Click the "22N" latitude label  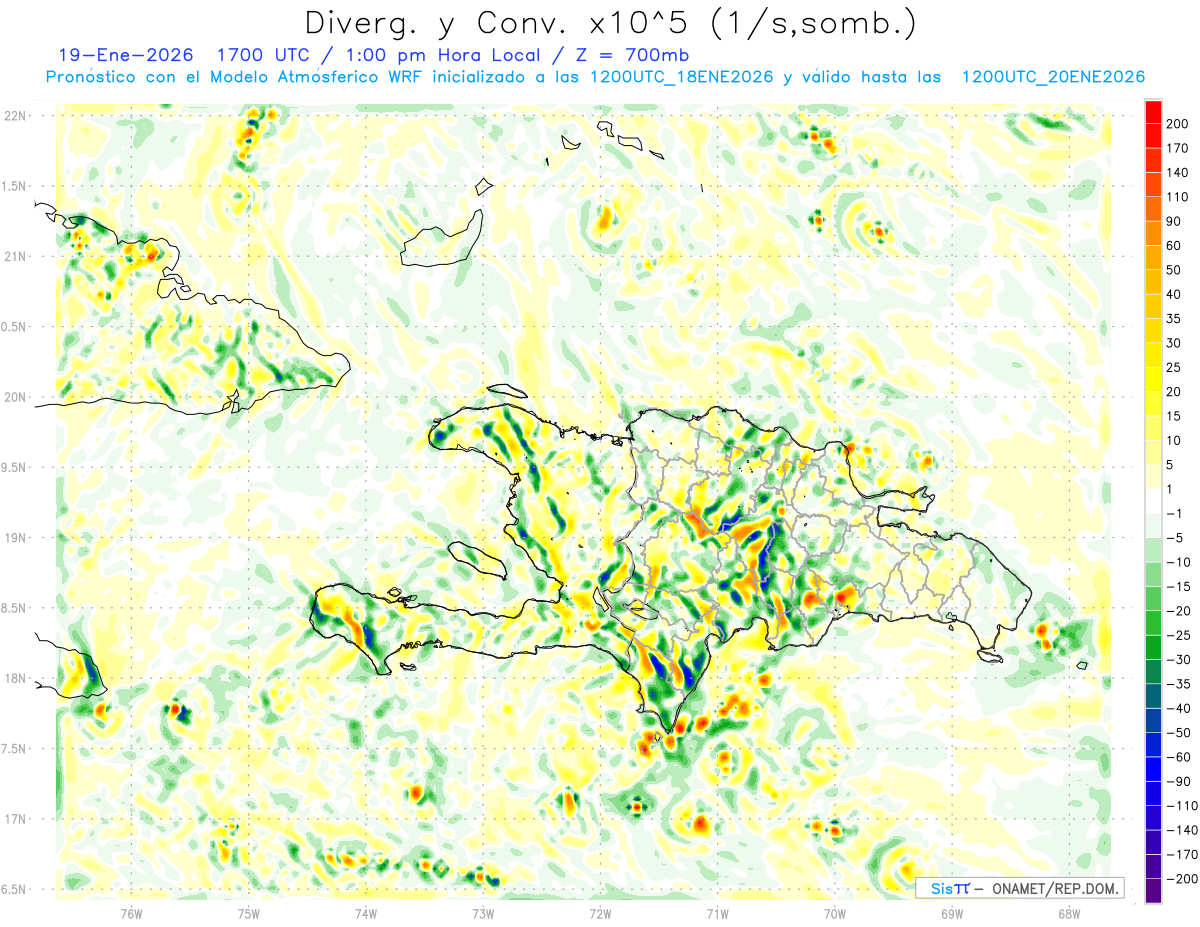click(14, 116)
